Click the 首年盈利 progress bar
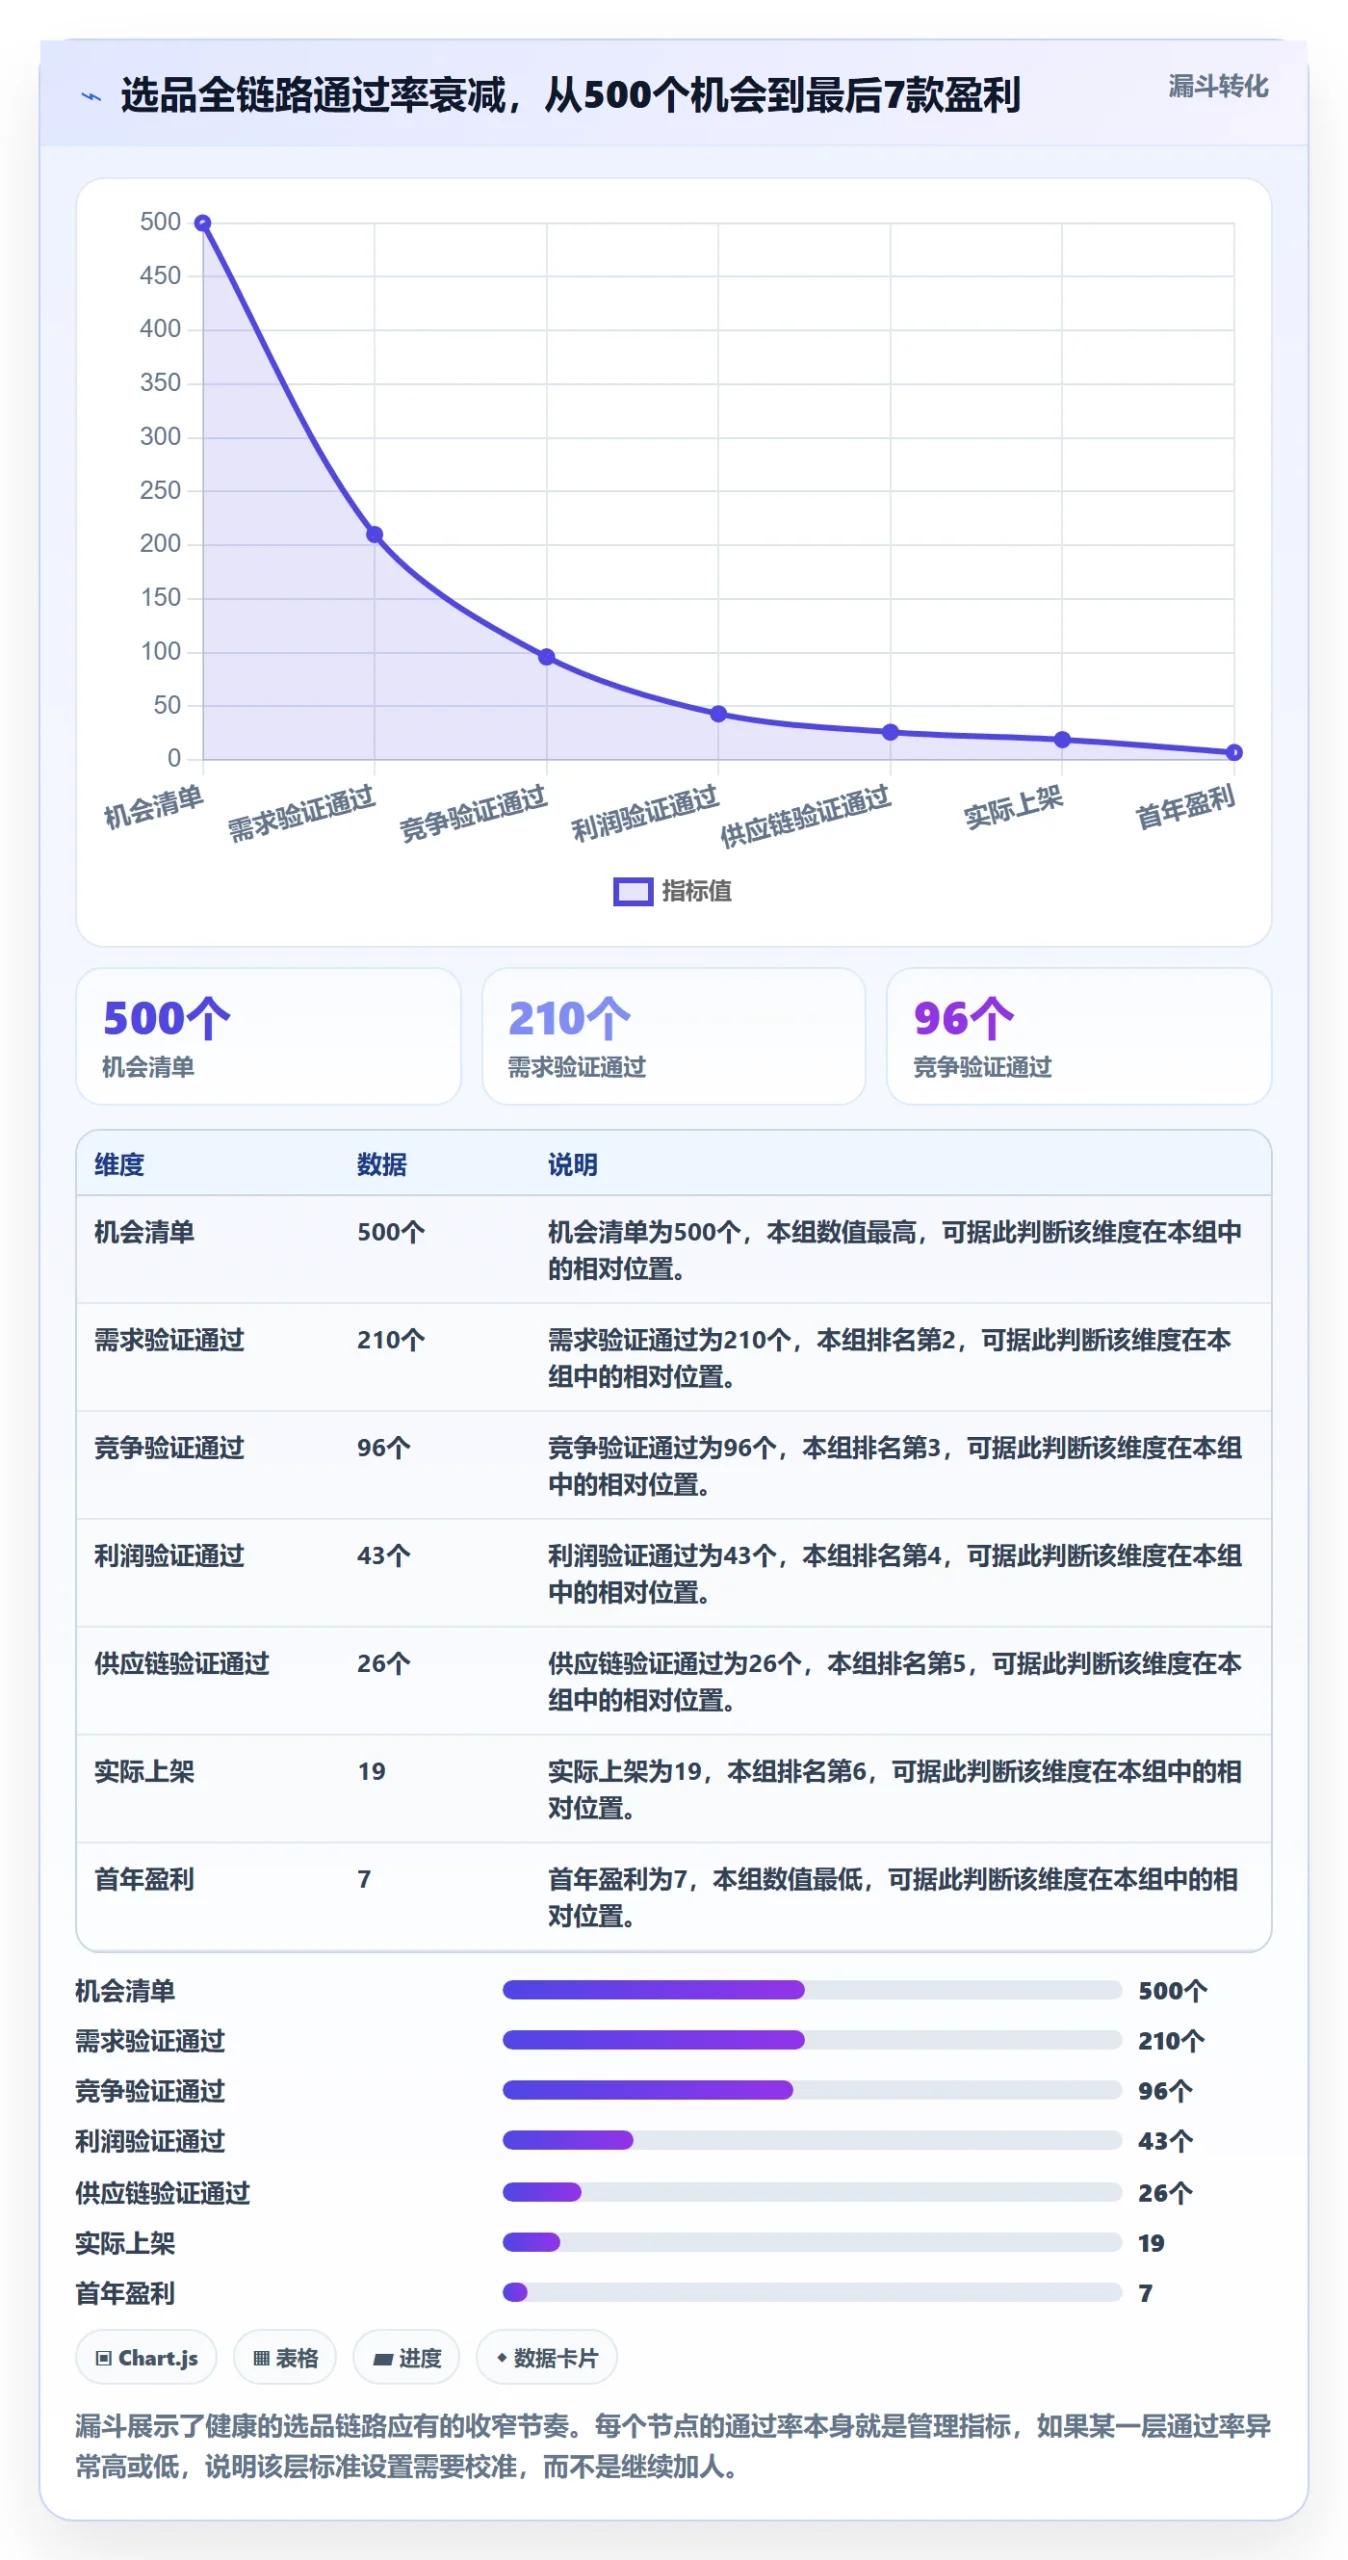 click(811, 2292)
